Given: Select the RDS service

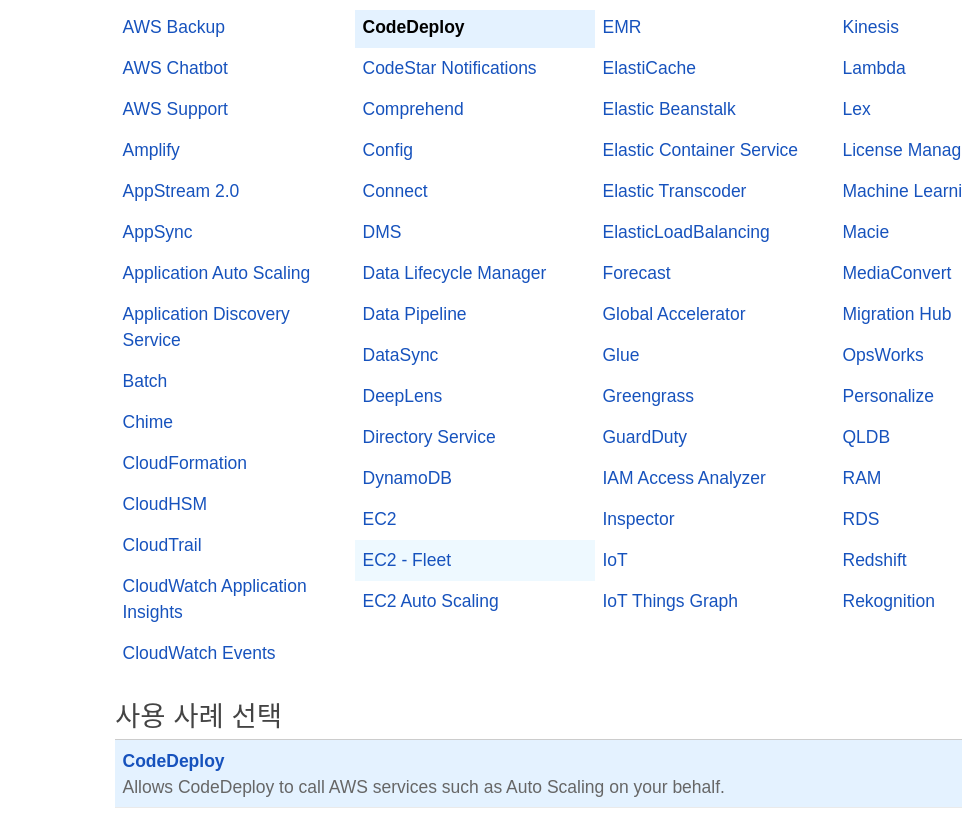Looking at the screenshot, I should (x=861, y=519).
